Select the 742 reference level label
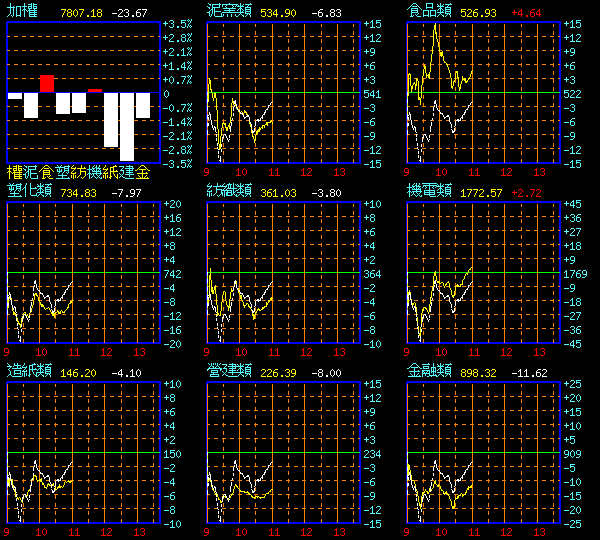This screenshot has width=600, height=540. tap(172, 274)
